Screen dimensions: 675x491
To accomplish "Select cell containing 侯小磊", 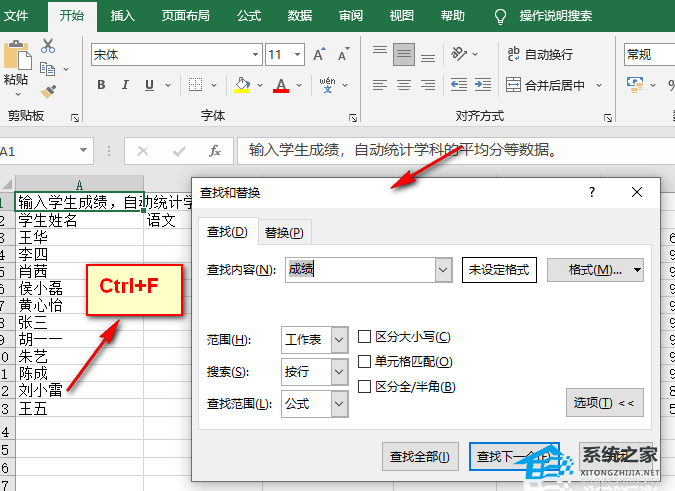I will (79, 288).
